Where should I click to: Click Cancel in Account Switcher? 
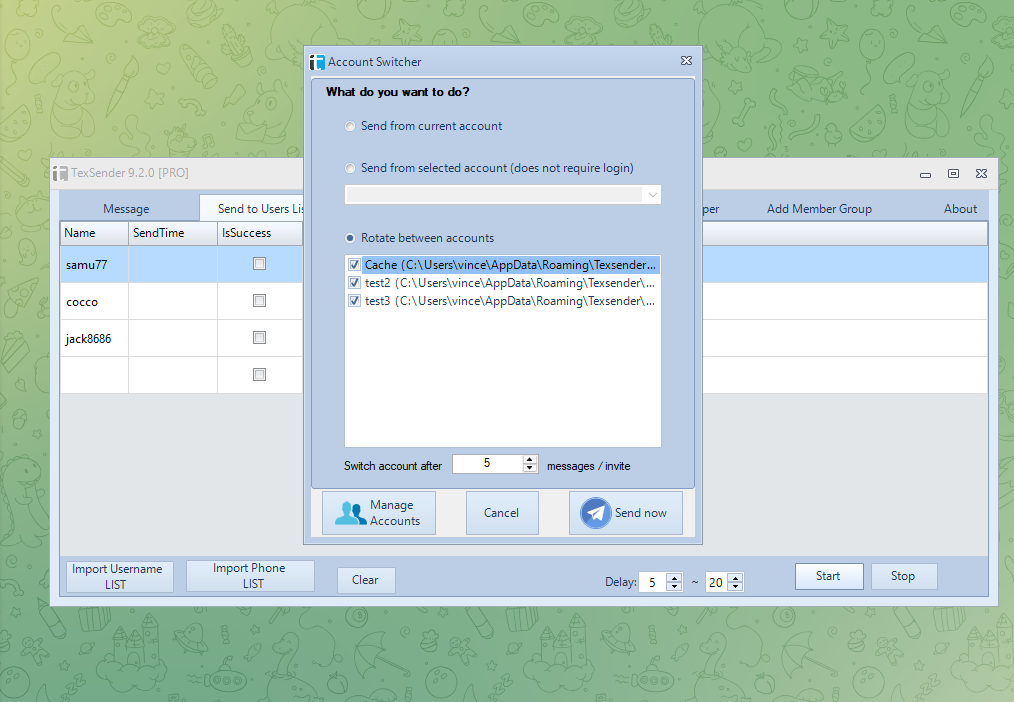(x=502, y=513)
